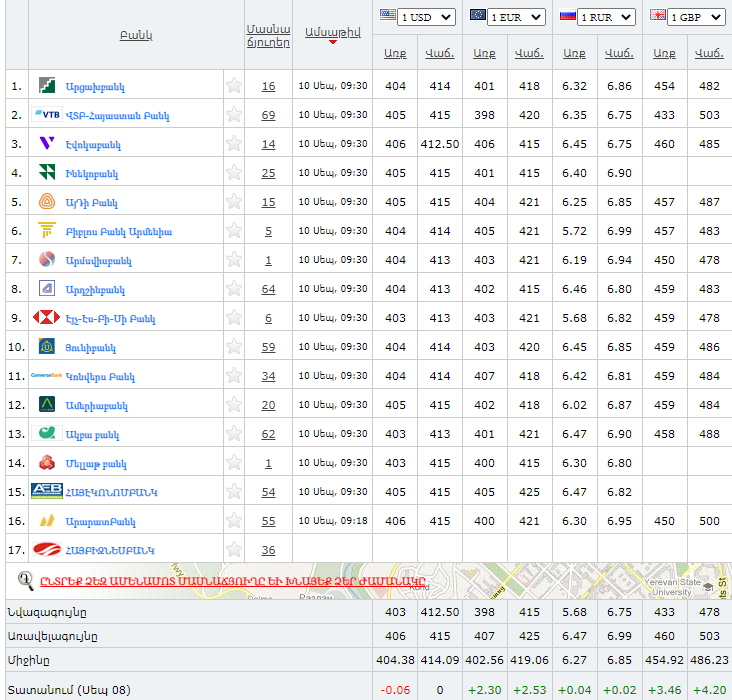Image resolution: width=732 pixels, height=700 pixels.
Task: Sort by Ամսաթիվ date column header
Action: tap(333, 33)
